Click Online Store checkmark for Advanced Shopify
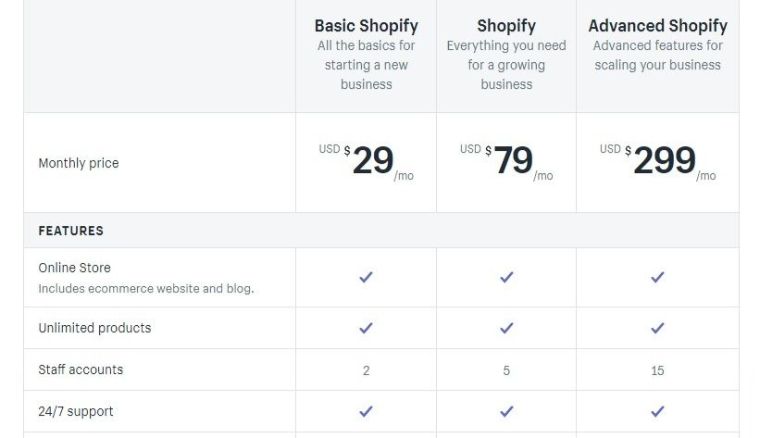Viewport: 760px width, 438px height. 657,277
